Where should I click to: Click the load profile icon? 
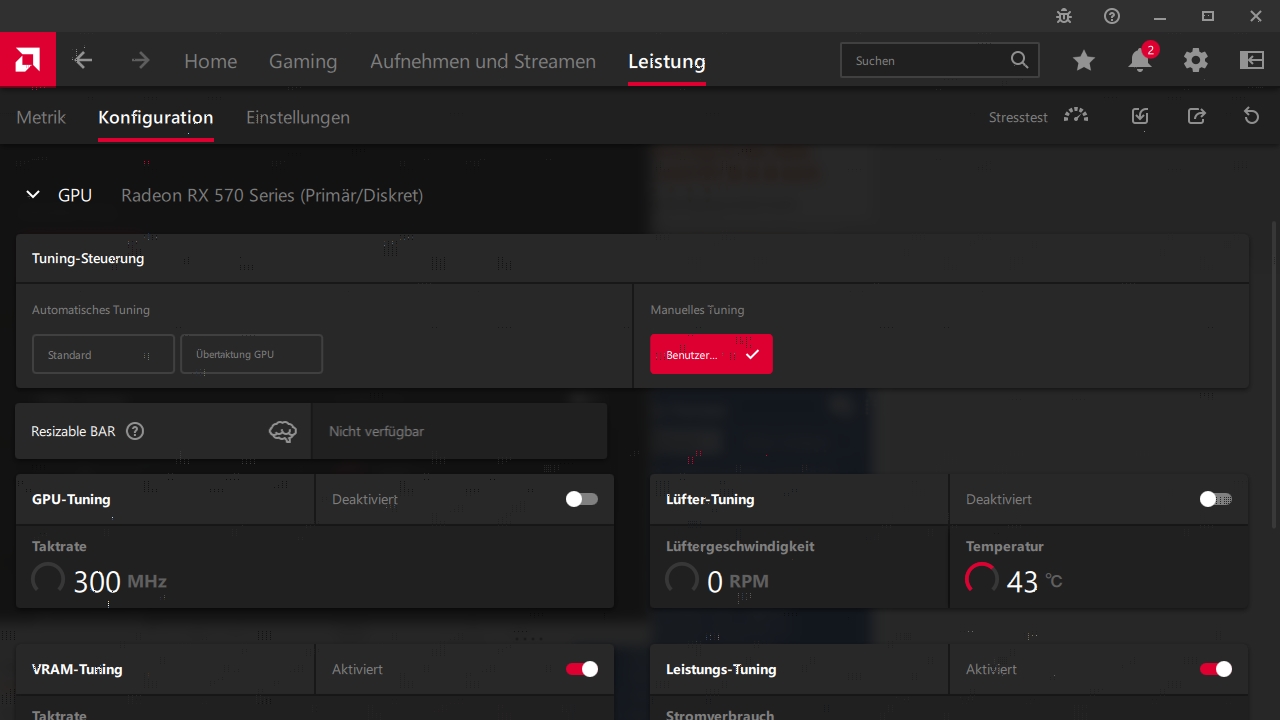pos(1140,116)
